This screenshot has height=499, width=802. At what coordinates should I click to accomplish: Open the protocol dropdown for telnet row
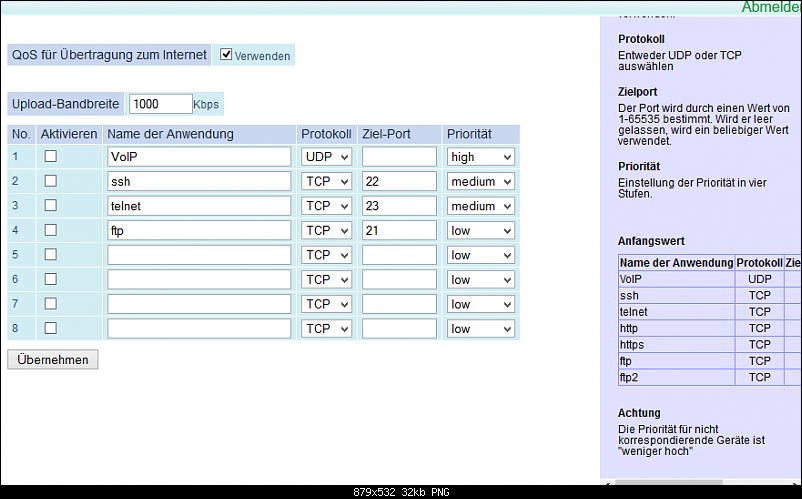coord(326,206)
